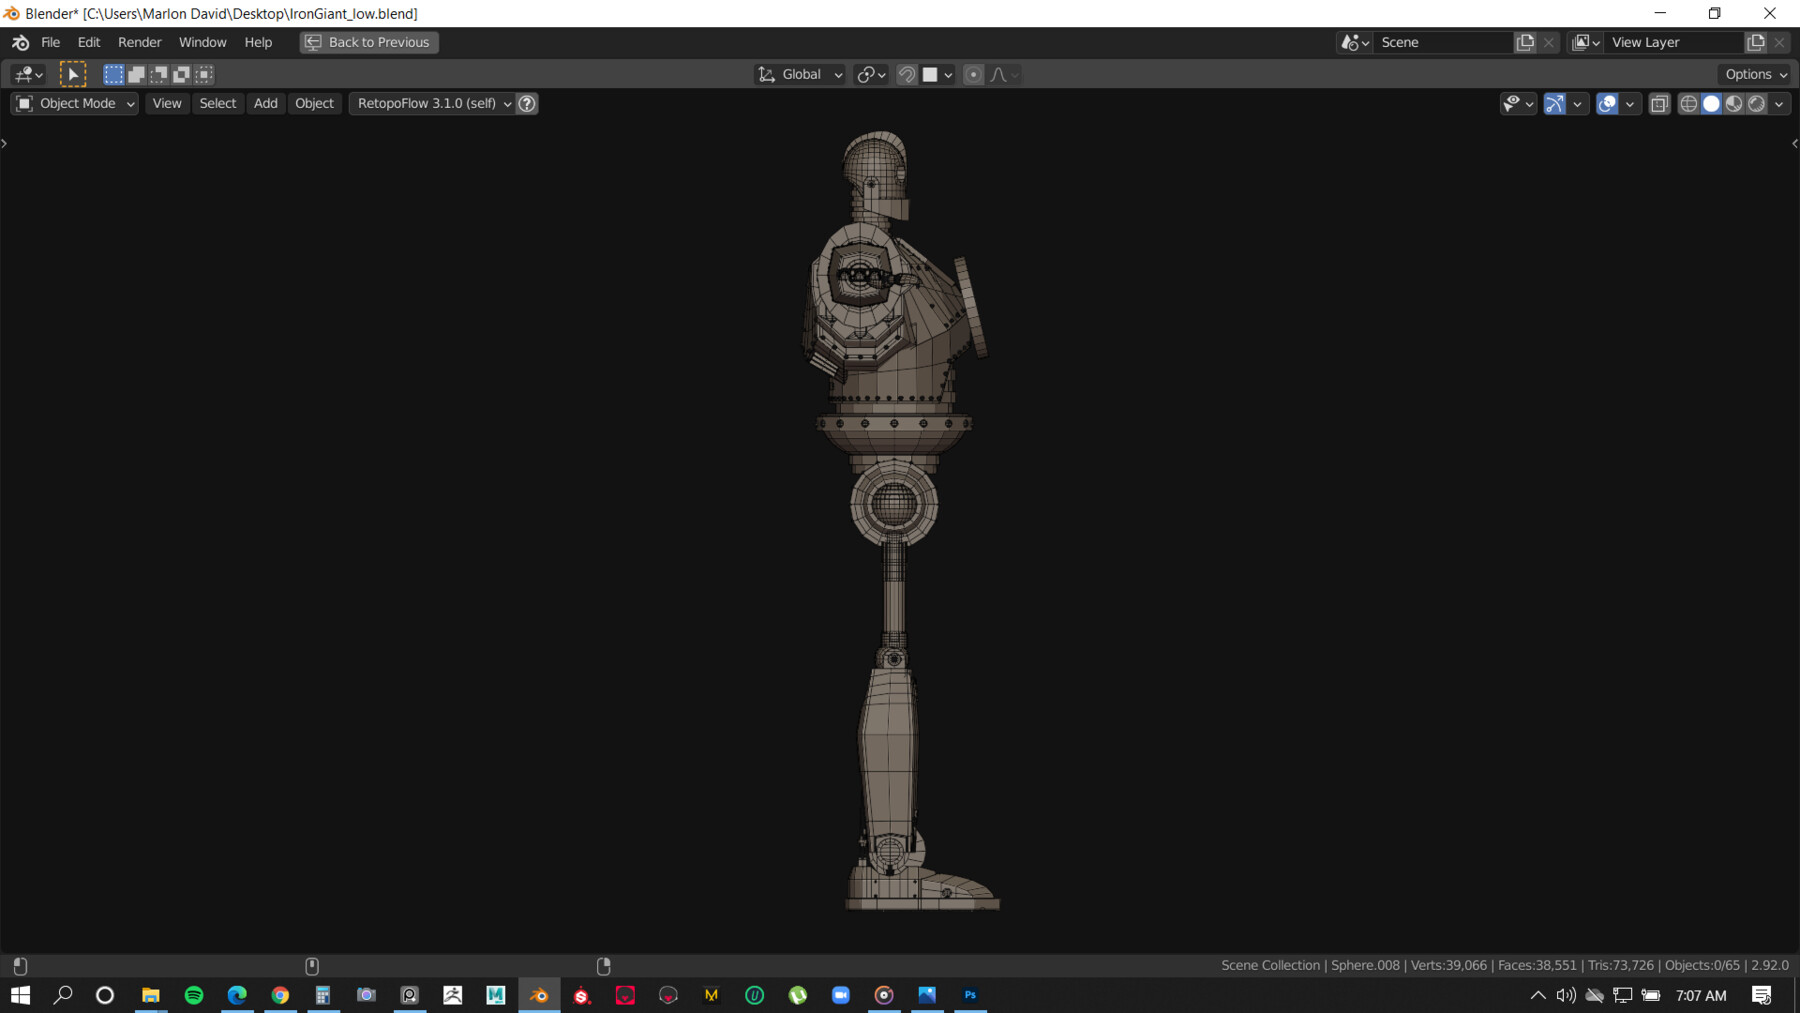Open the Zoom app from taskbar
This screenshot has height=1013, width=1800.
tap(841, 995)
